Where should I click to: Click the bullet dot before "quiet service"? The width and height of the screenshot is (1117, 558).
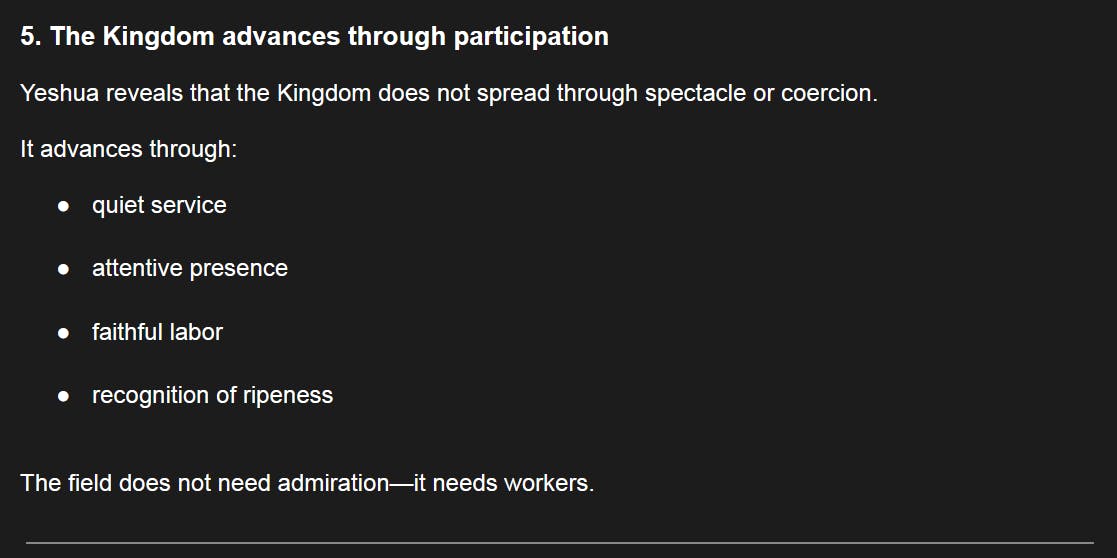pyautogui.click(x=63, y=206)
